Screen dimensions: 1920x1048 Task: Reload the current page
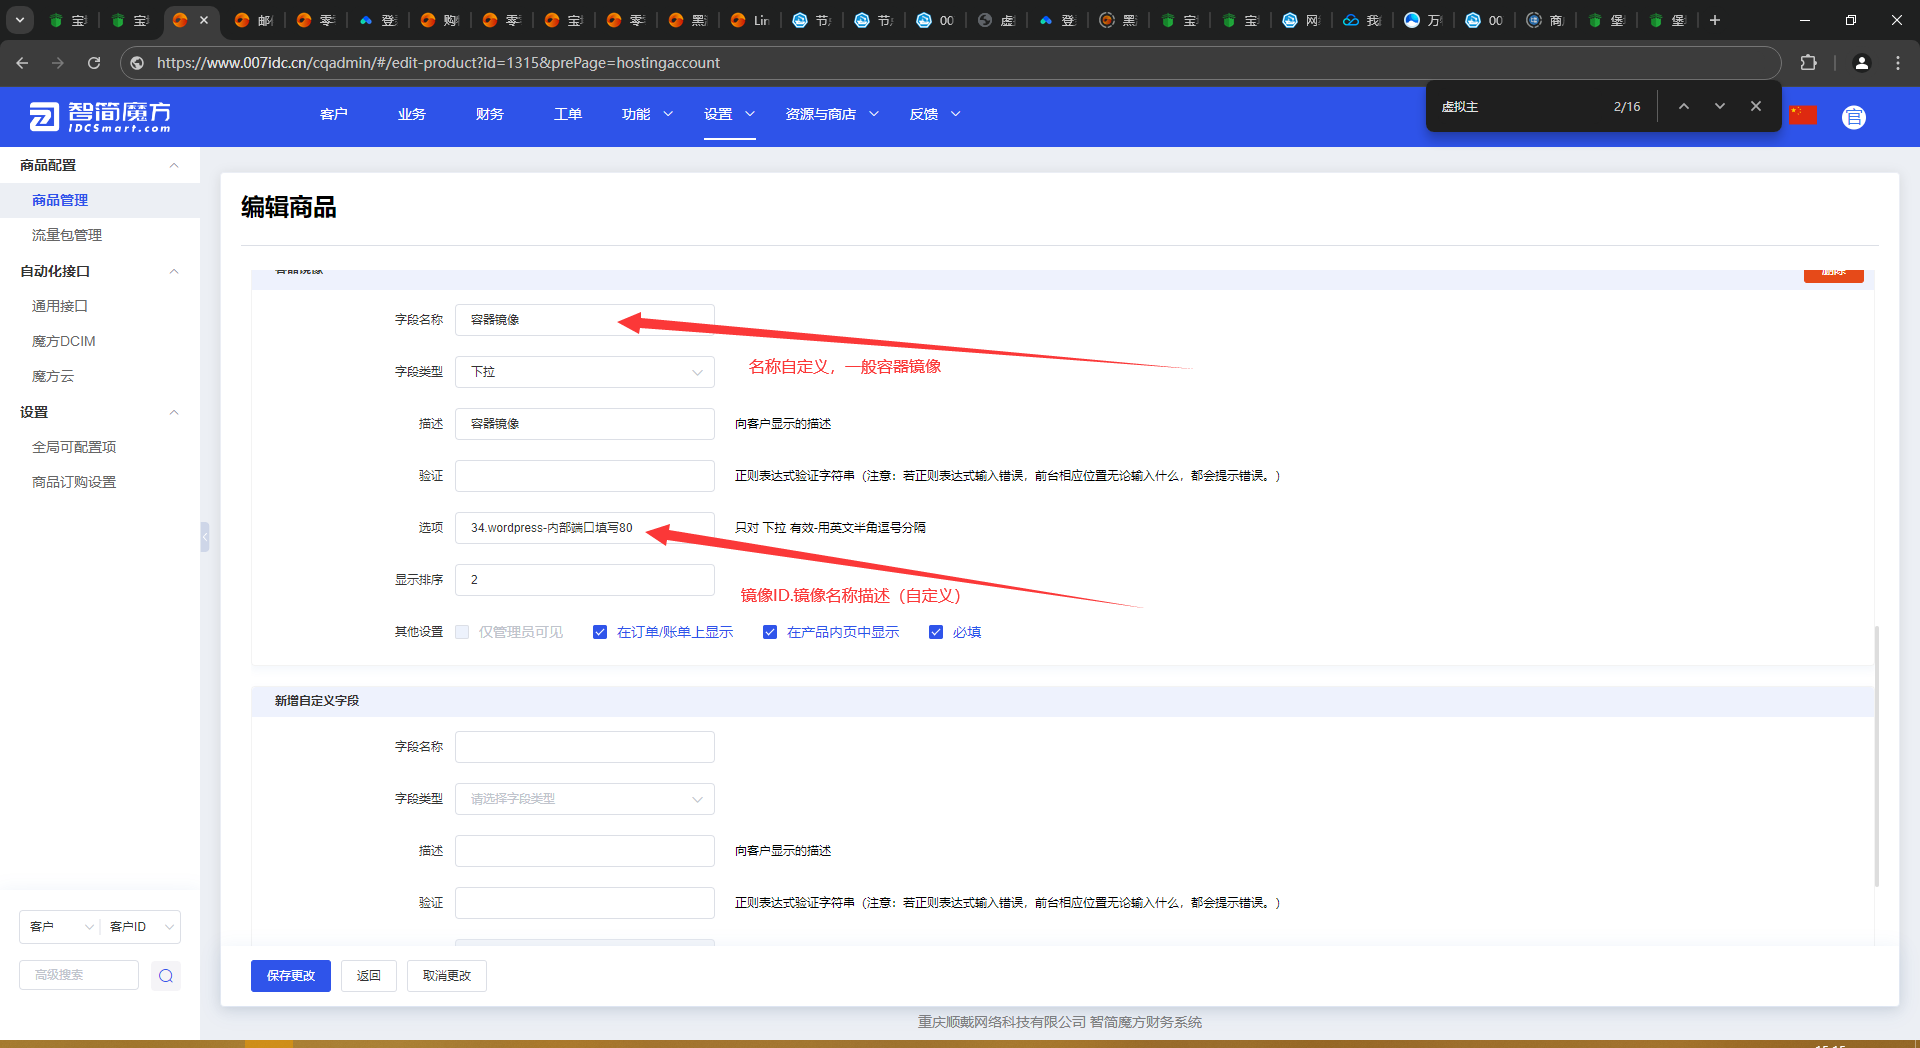(94, 62)
